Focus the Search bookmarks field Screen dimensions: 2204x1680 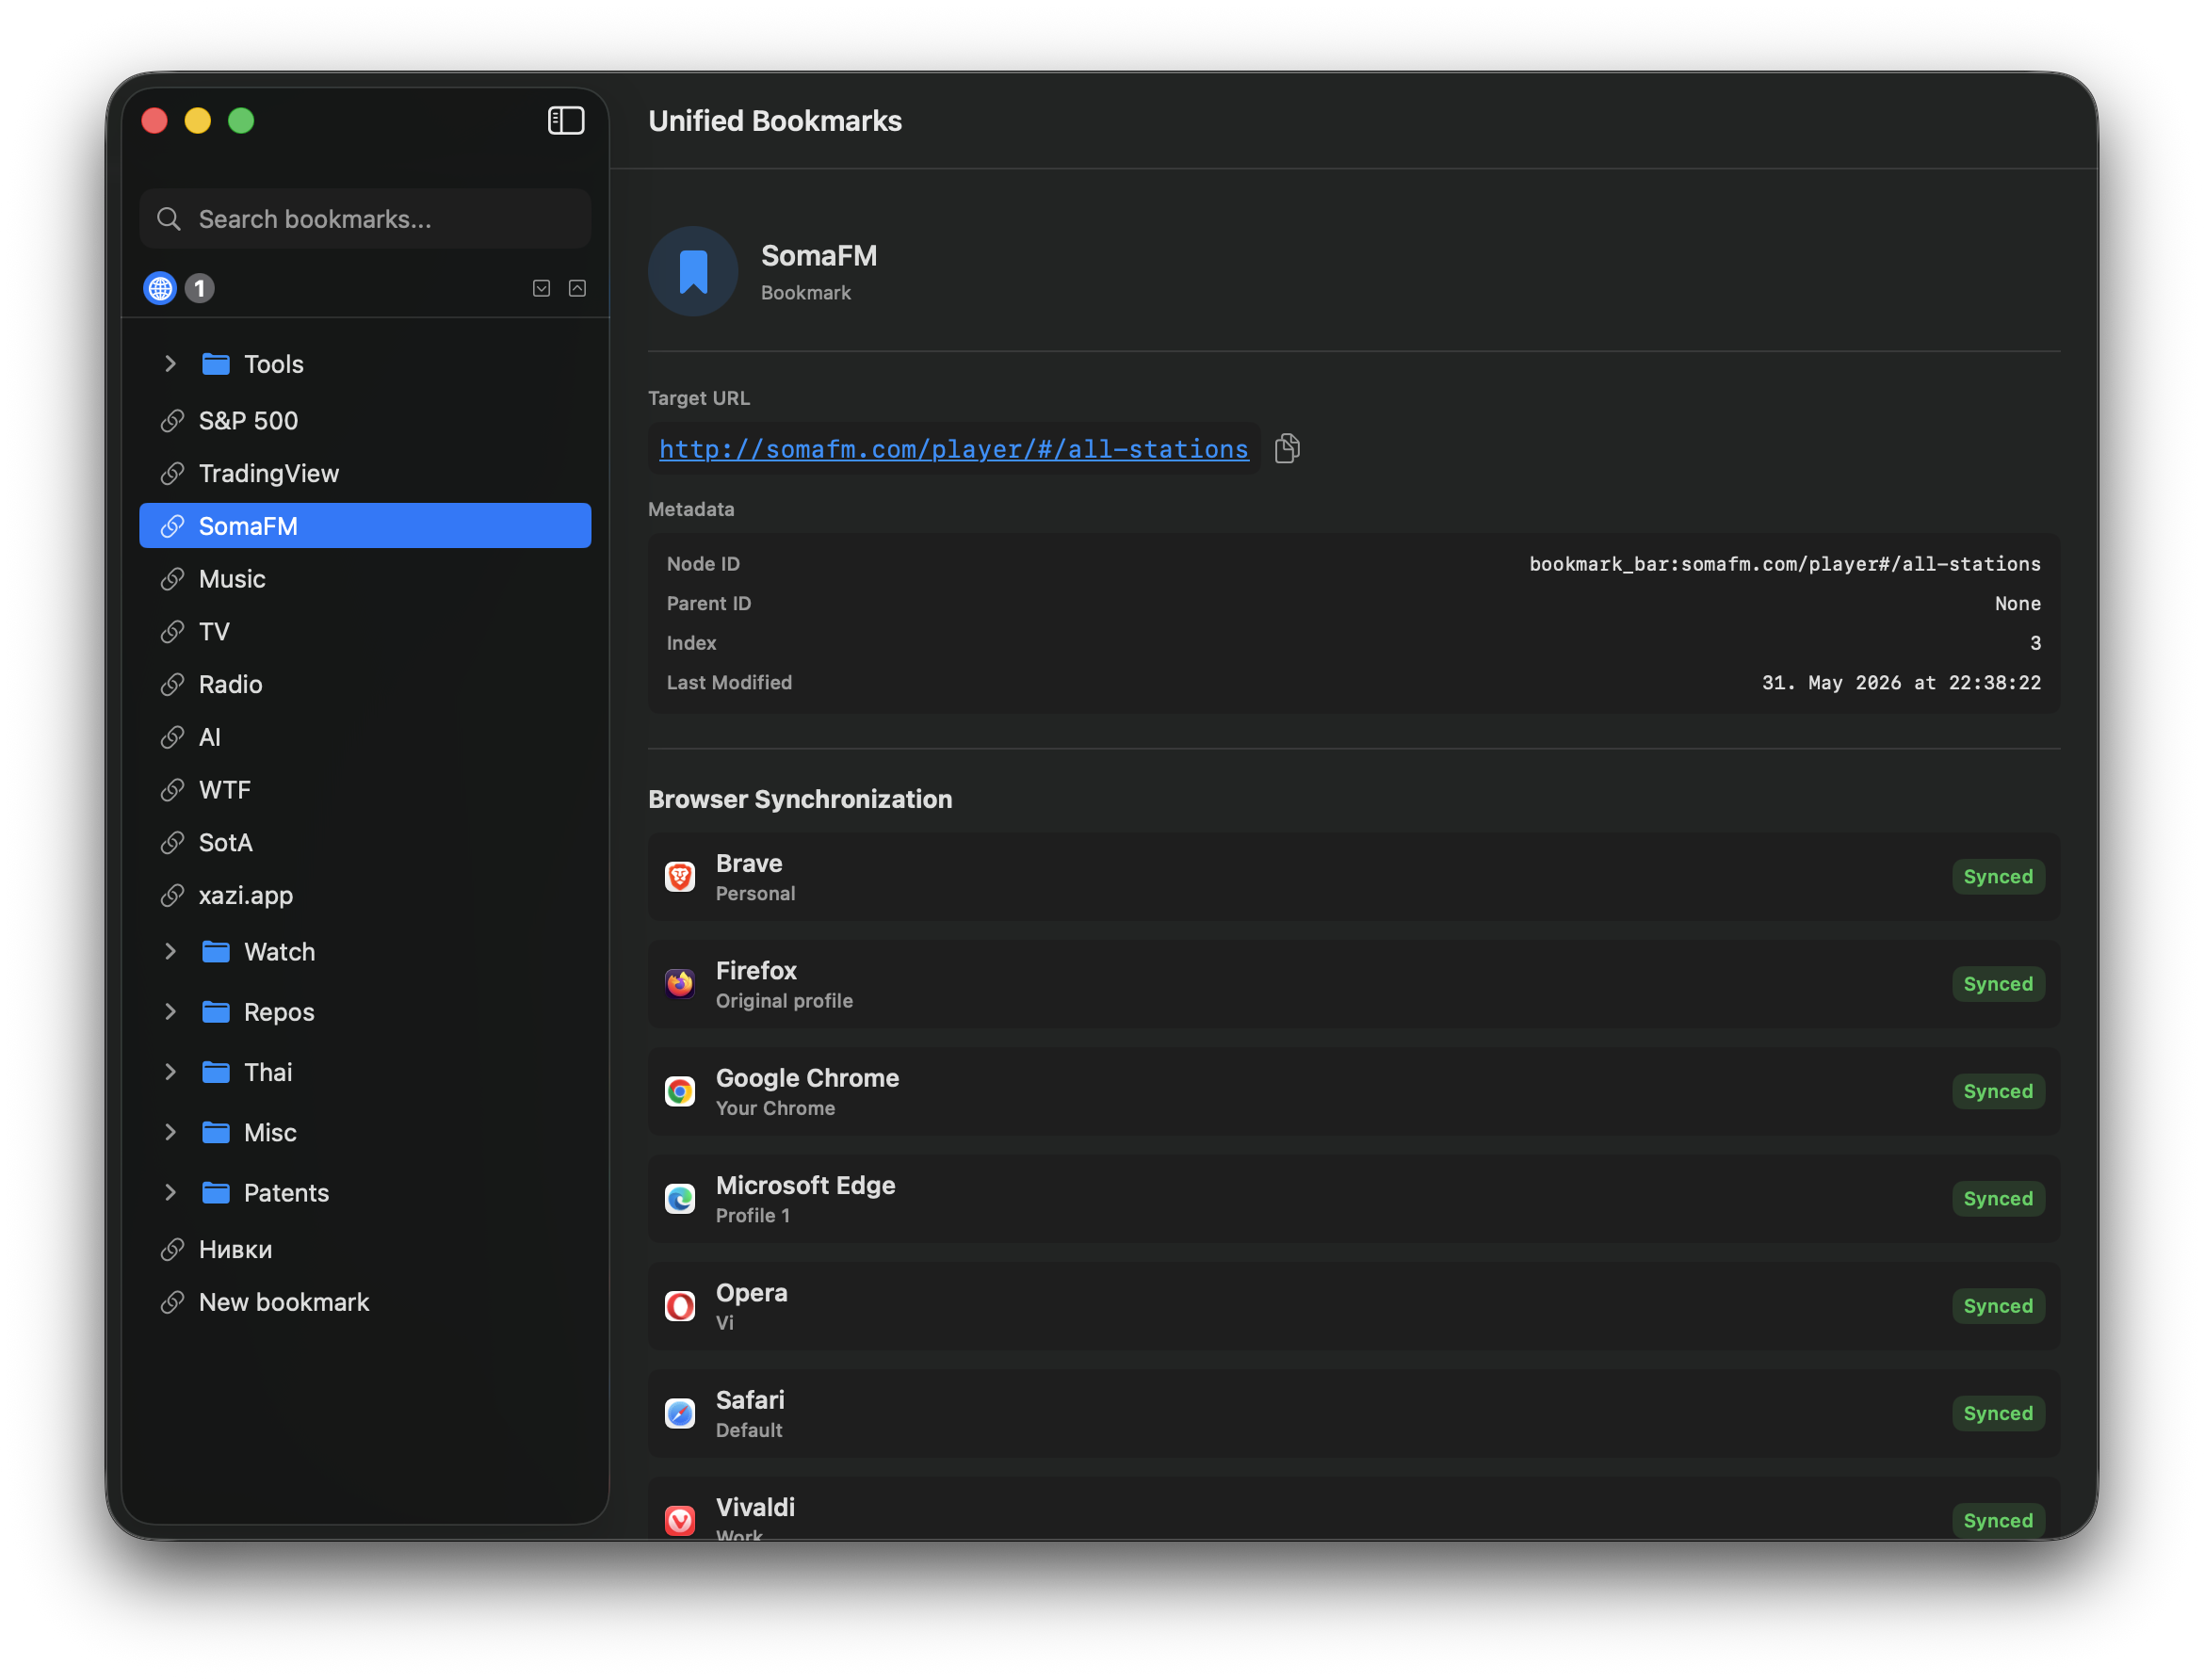[365, 219]
